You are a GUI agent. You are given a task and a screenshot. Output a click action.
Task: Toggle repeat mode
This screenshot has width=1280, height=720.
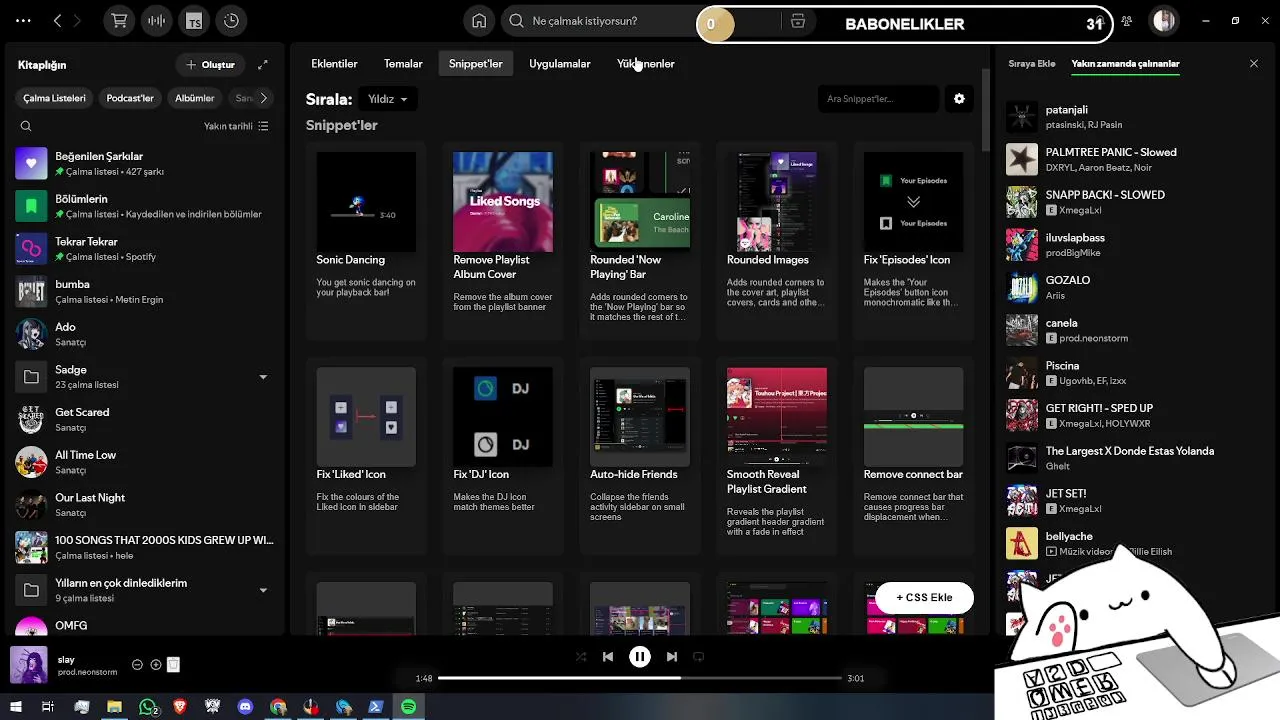tap(699, 657)
